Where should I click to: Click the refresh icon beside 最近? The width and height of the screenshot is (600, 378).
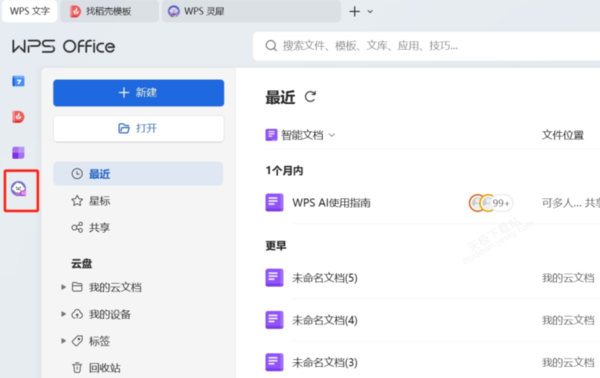click(x=310, y=97)
